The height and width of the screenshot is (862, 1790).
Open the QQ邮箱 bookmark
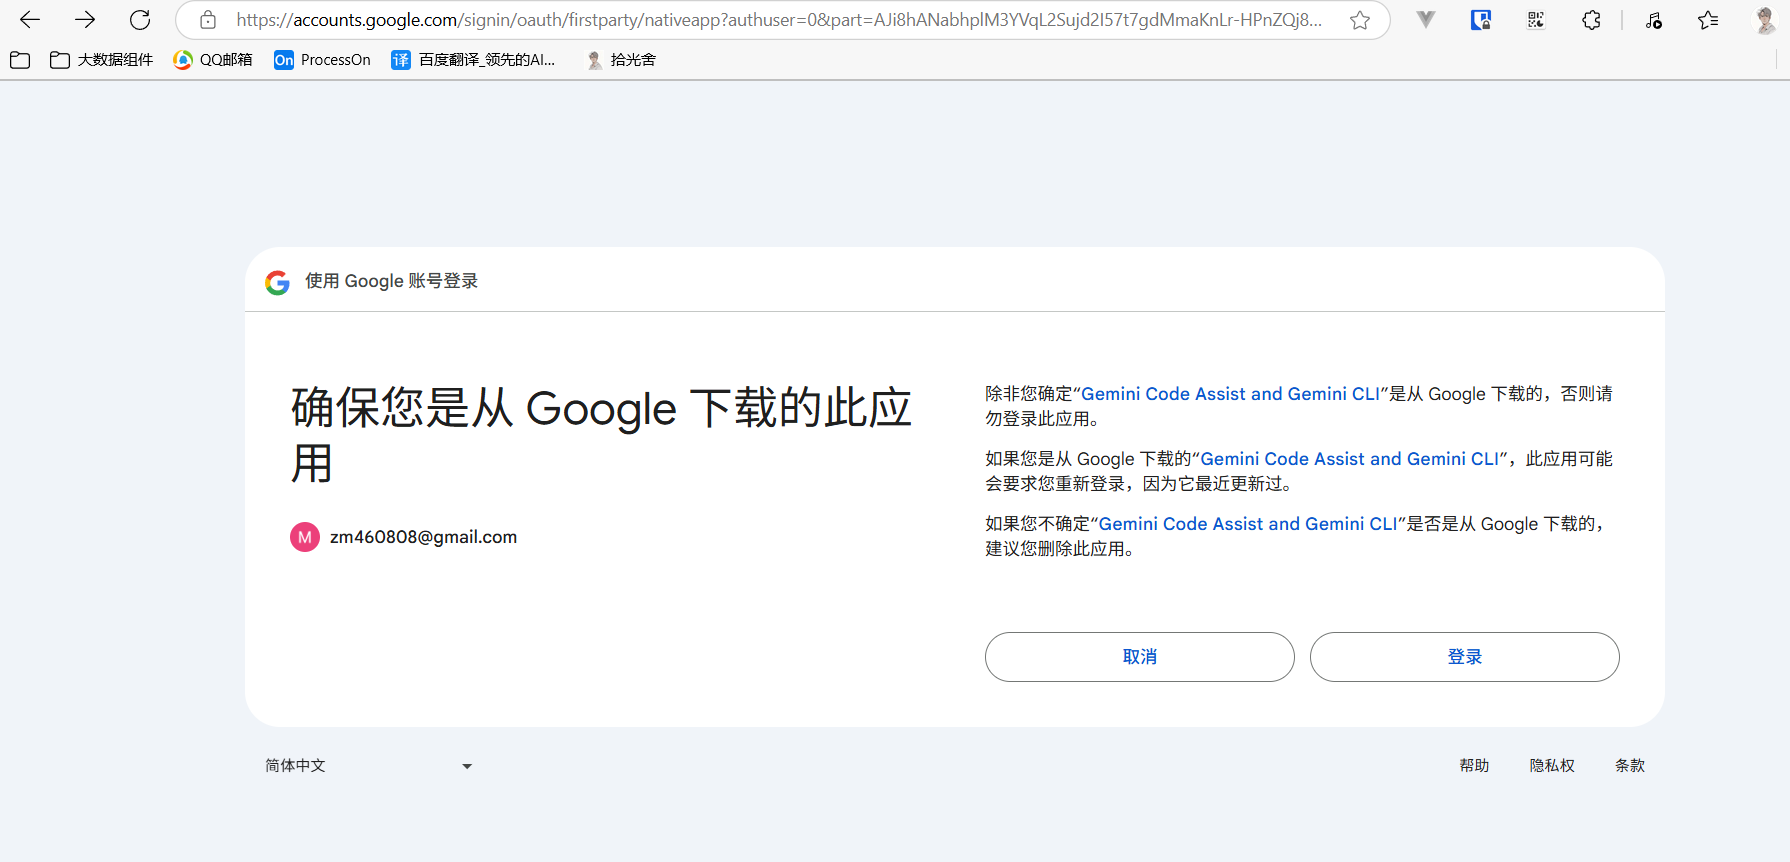point(213,60)
